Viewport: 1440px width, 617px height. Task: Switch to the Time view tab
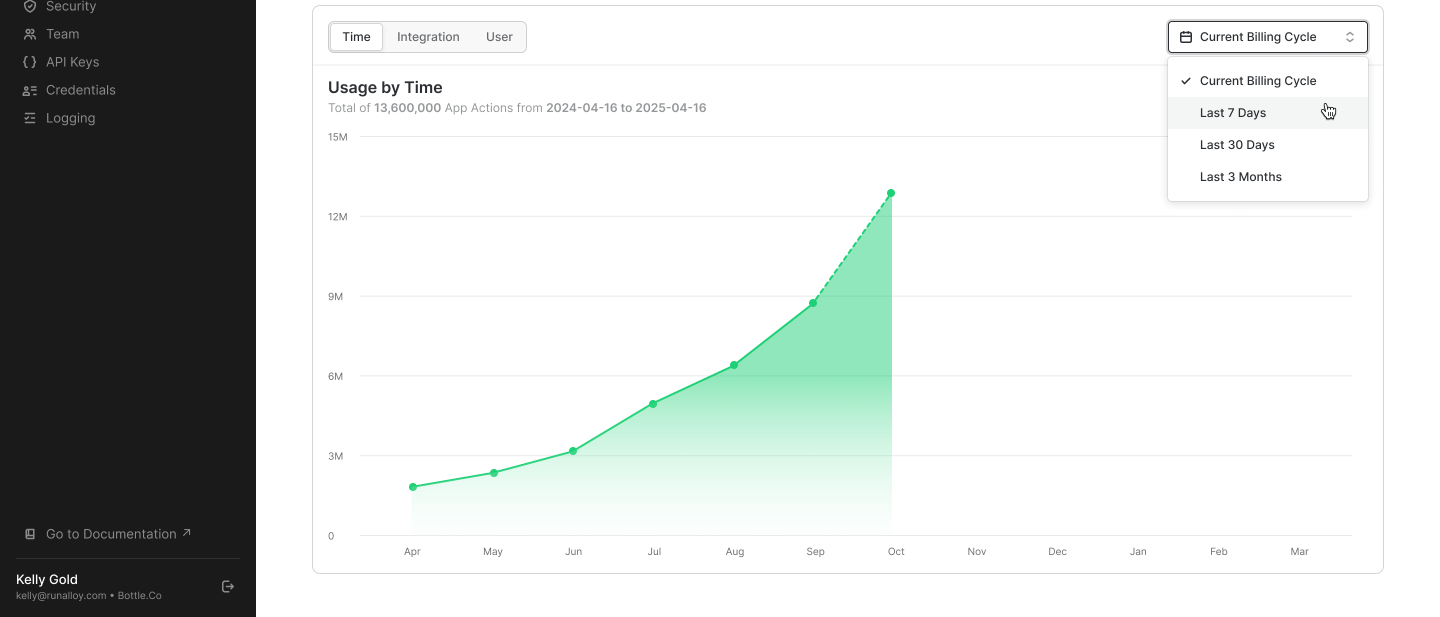pyautogui.click(x=356, y=37)
